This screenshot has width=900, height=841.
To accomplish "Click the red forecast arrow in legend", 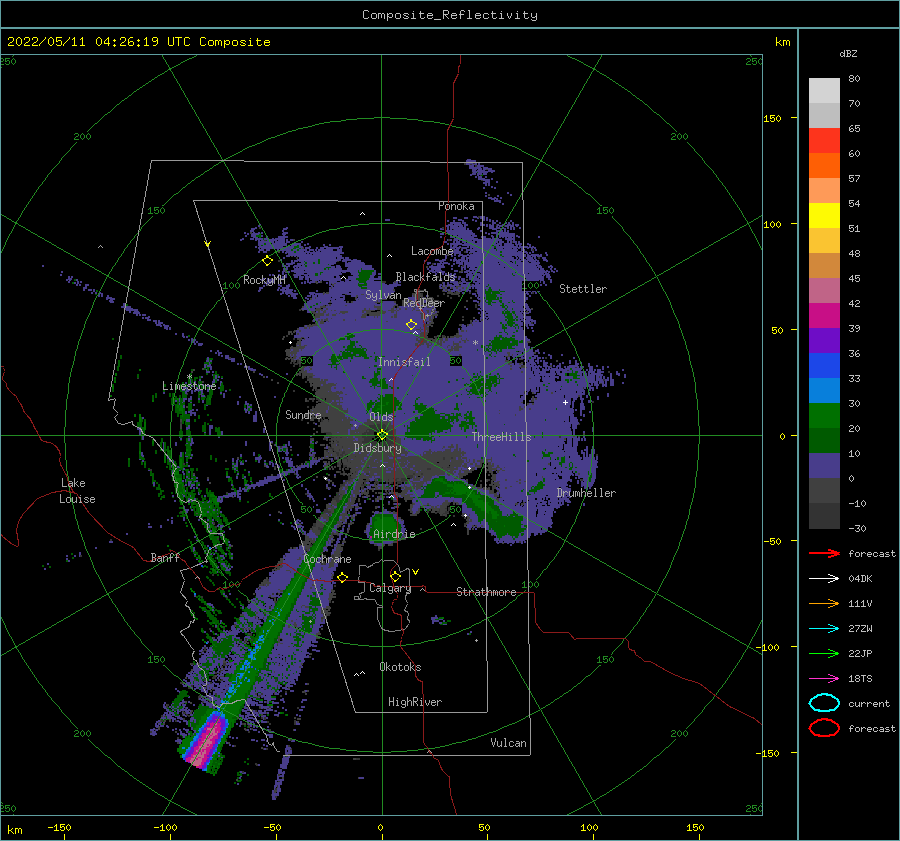I will click(x=824, y=553).
